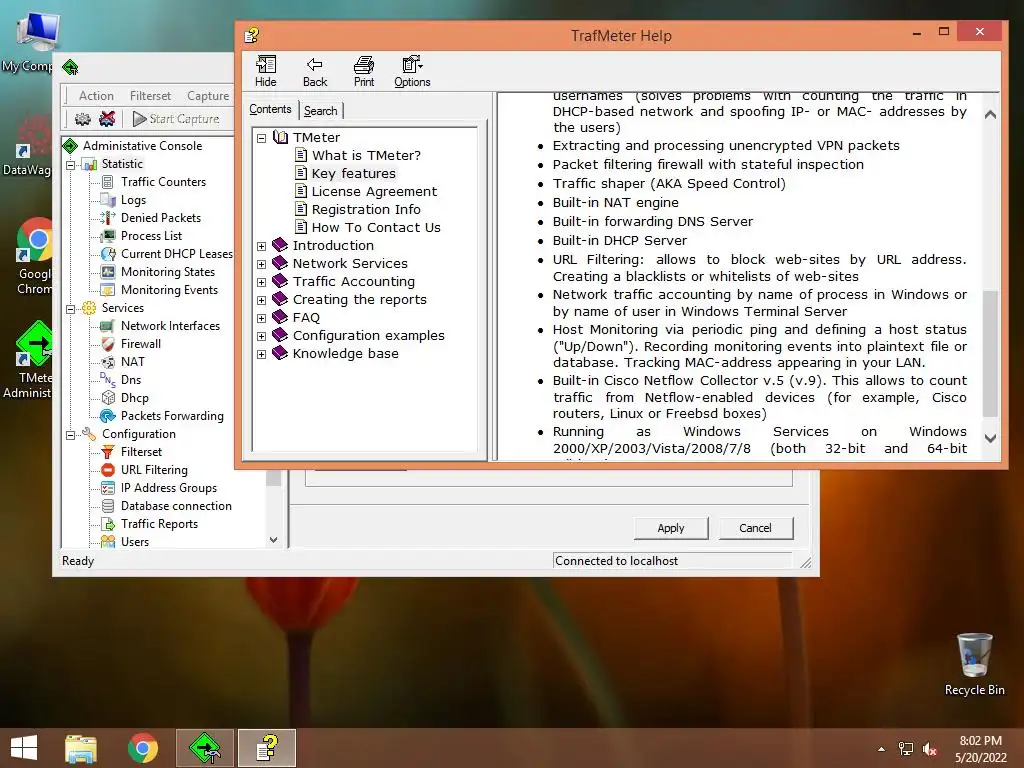Switch to TMeter console taskbar button
The width and height of the screenshot is (1024, 768).
205,748
